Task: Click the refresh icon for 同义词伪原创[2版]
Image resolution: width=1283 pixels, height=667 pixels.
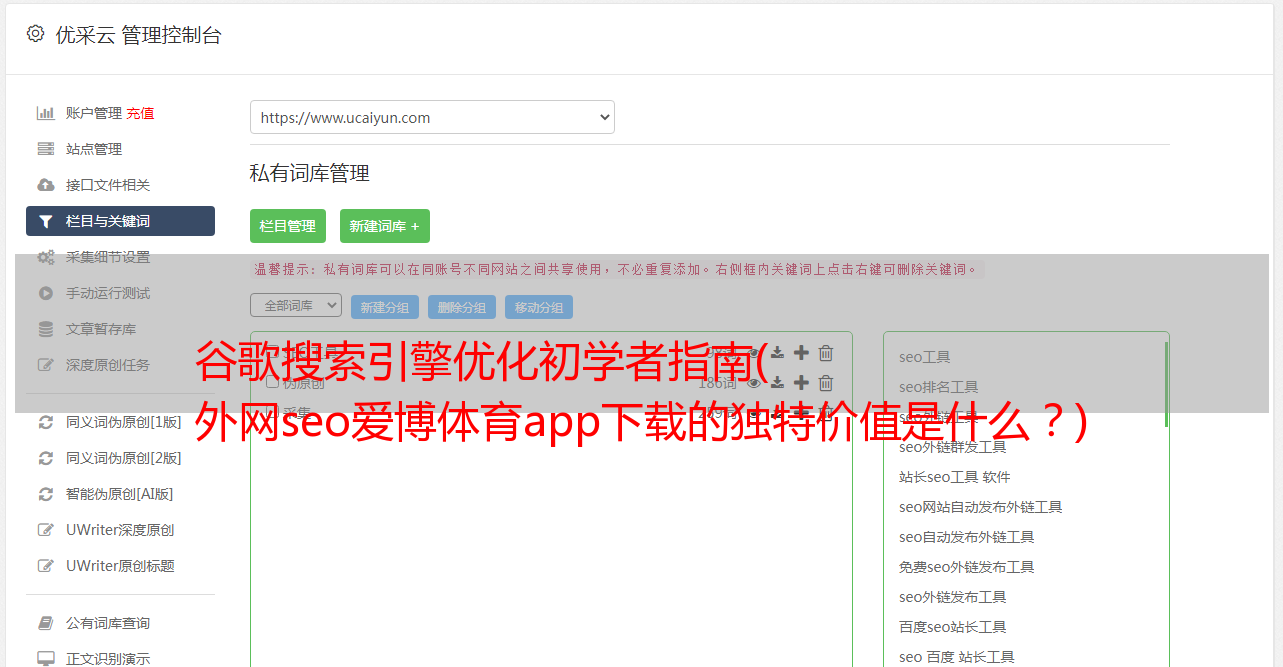Action: [46, 458]
